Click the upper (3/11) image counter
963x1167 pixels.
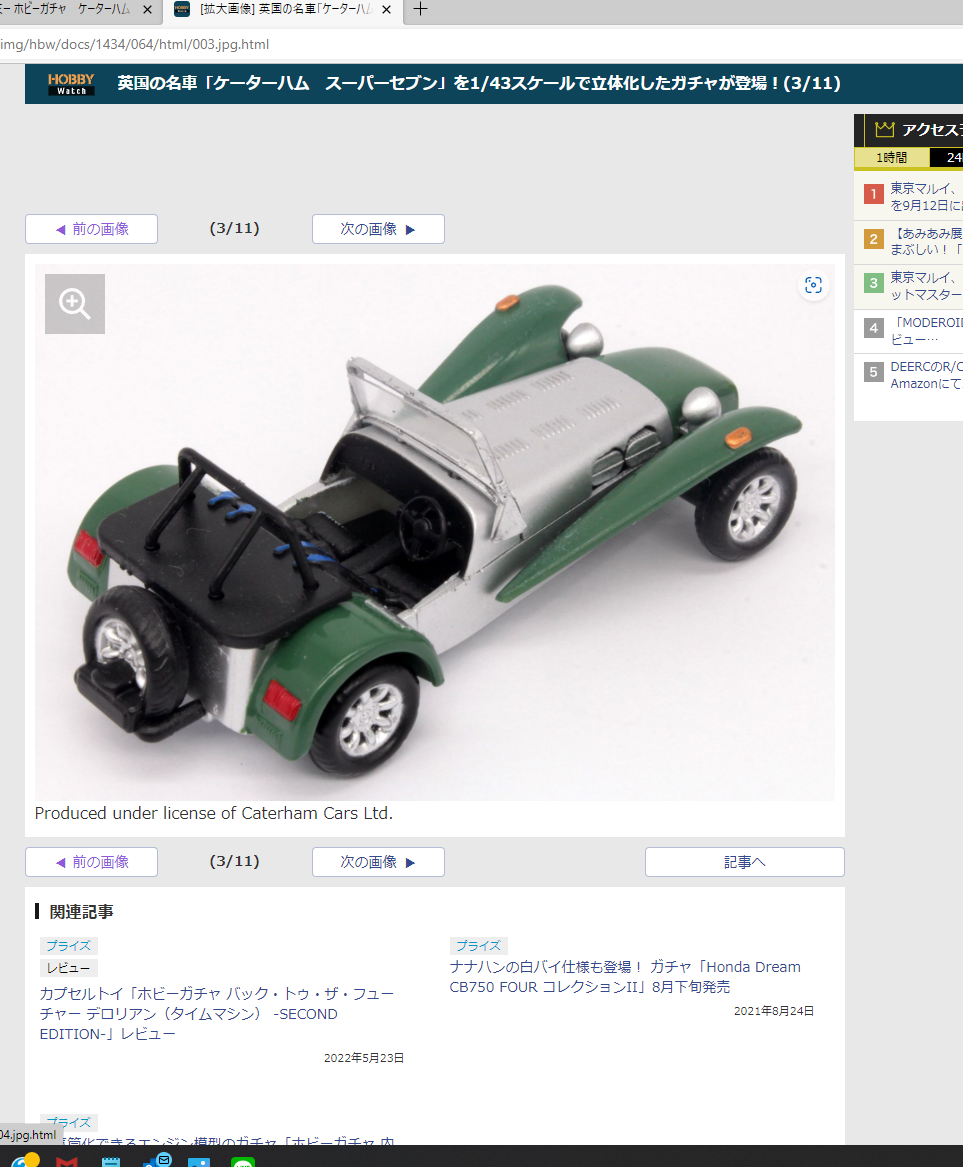234,228
